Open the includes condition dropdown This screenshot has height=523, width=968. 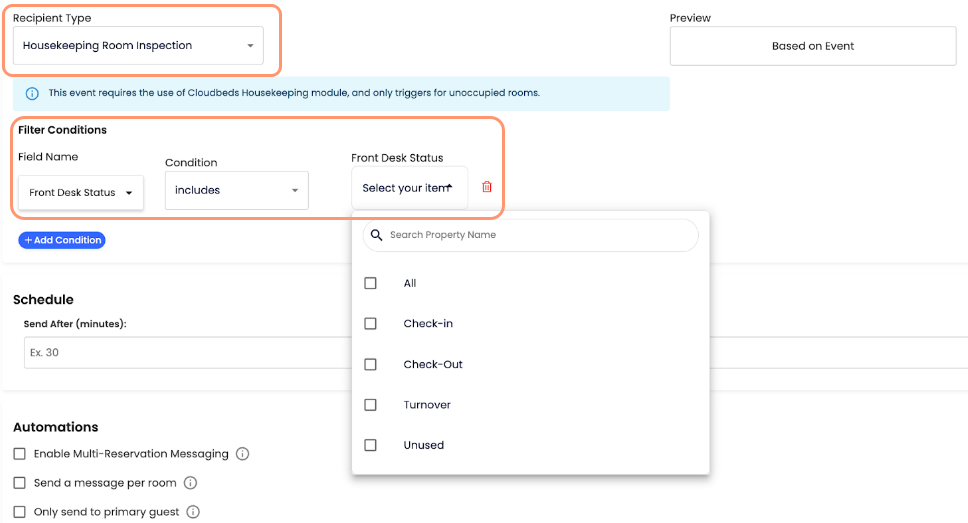[x=236, y=190]
